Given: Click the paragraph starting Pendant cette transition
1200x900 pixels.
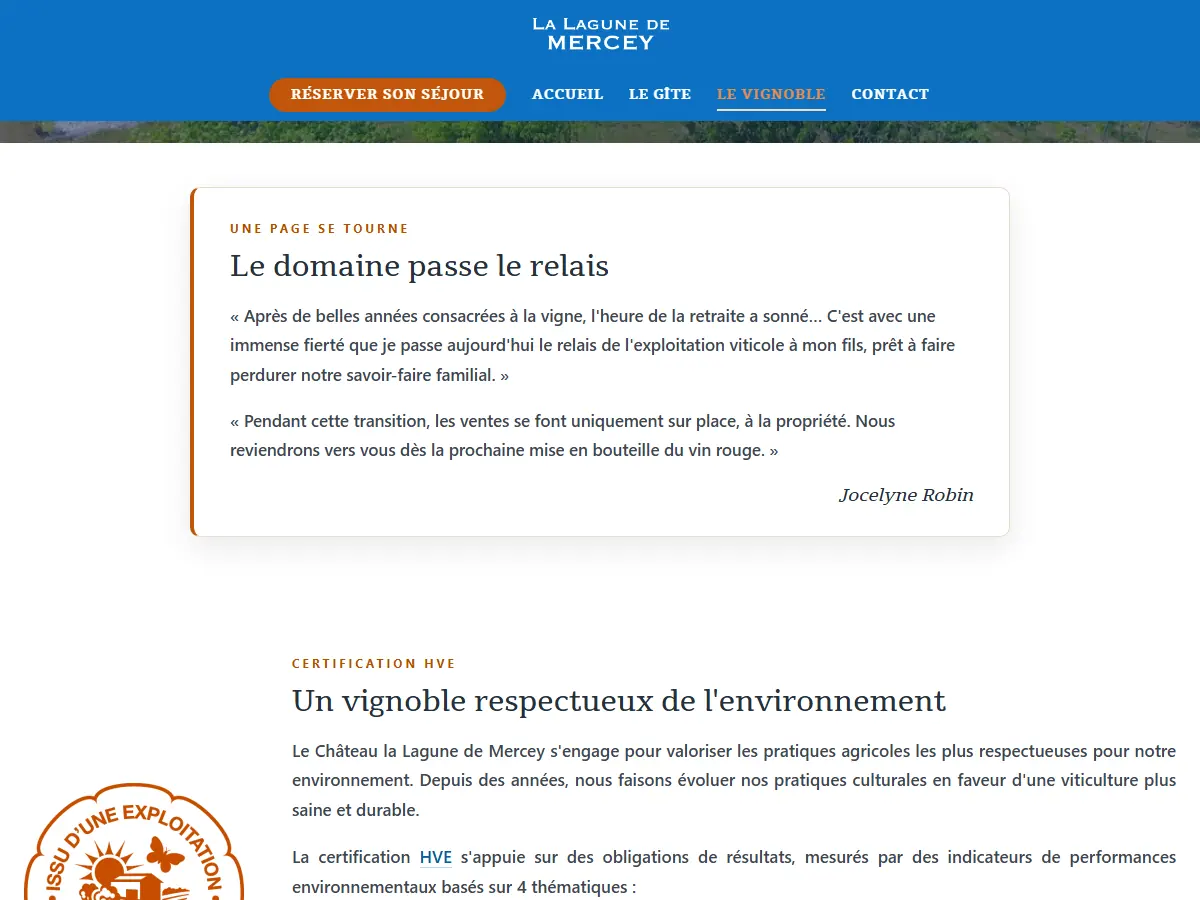Looking at the screenshot, I should 600,436.
